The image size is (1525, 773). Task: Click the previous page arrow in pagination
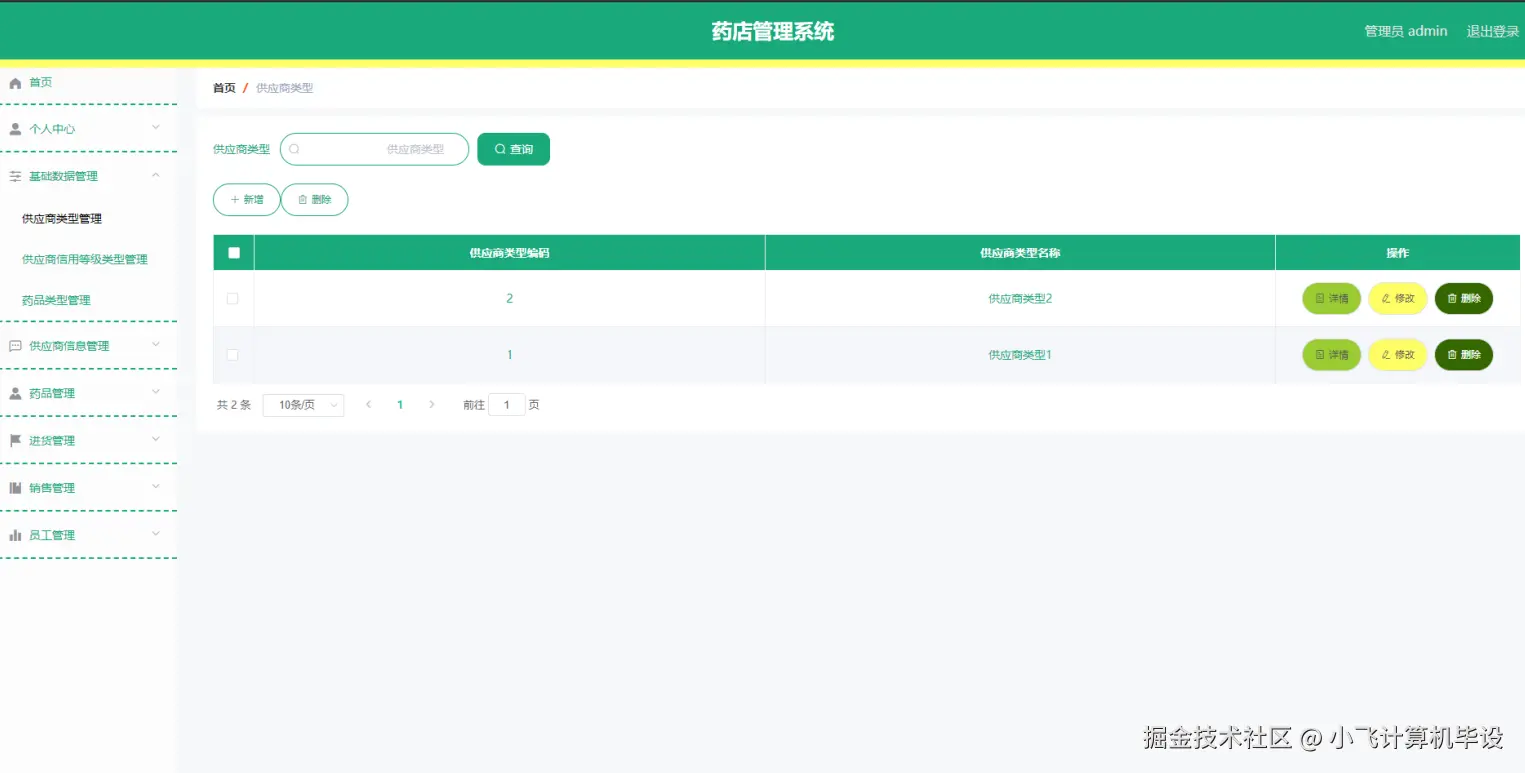[369, 405]
